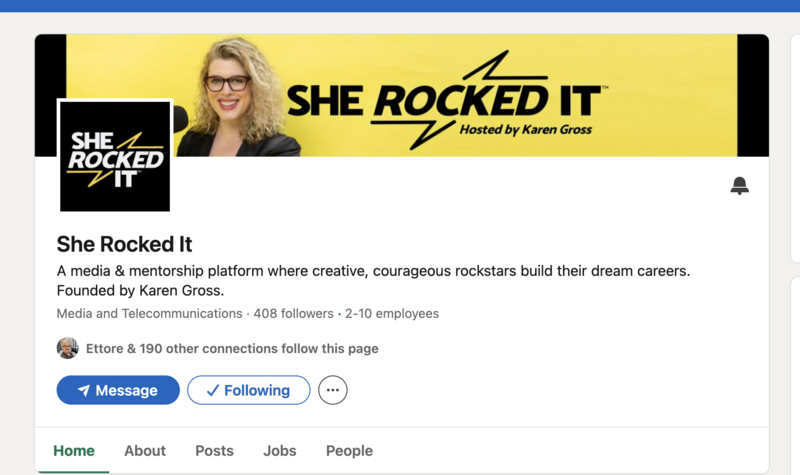The height and width of the screenshot is (475, 800).
Task: Click the She Rocked It page title
Action: click(x=124, y=244)
